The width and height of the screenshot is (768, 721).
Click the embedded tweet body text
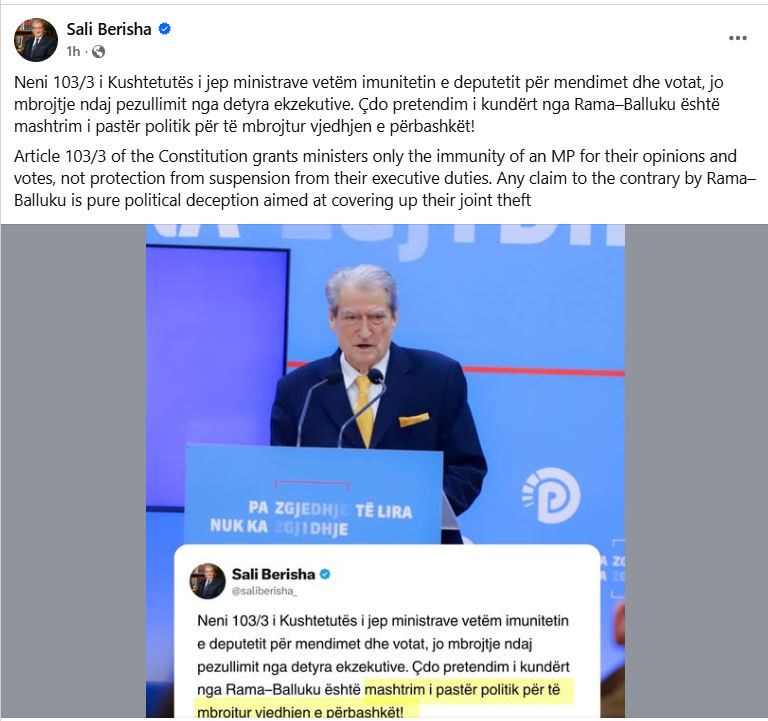384,666
